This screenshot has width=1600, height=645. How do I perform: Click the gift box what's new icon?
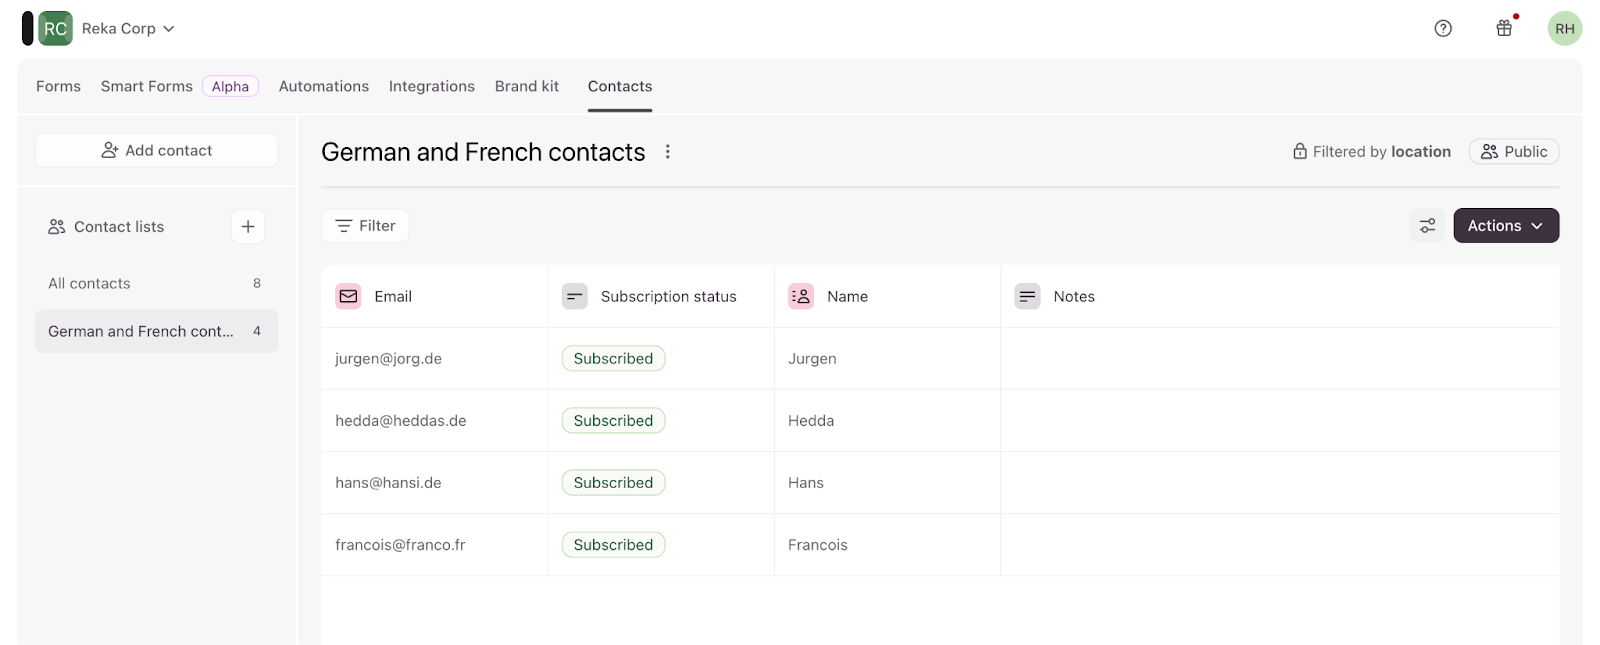1504,28
